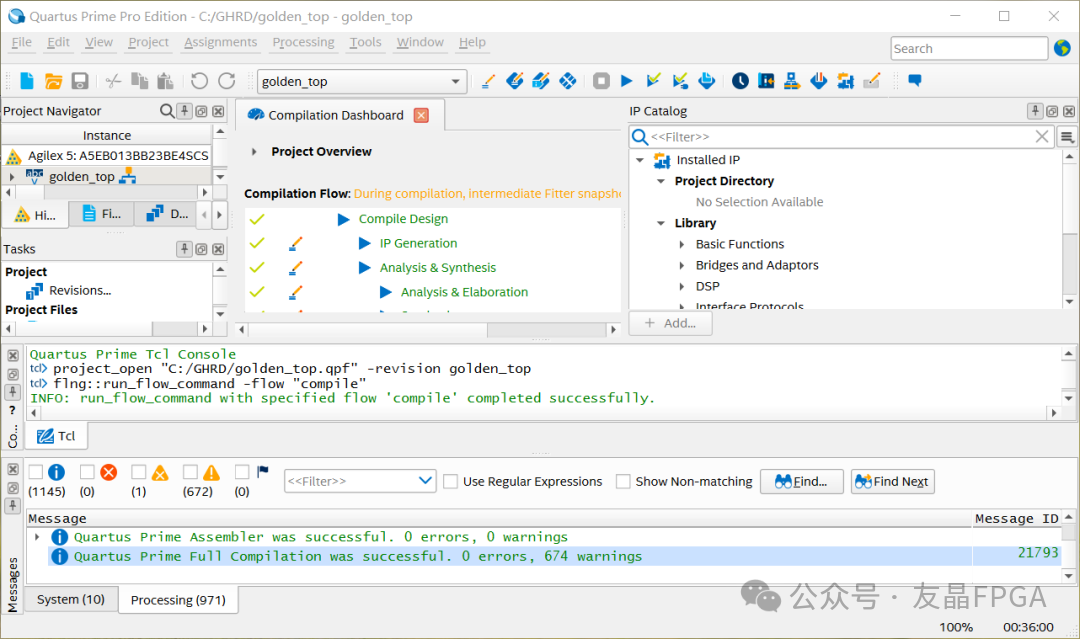1080x639 pixels.
Task: Open the Timing Analyzer clock icon
Action: (740, 81)
